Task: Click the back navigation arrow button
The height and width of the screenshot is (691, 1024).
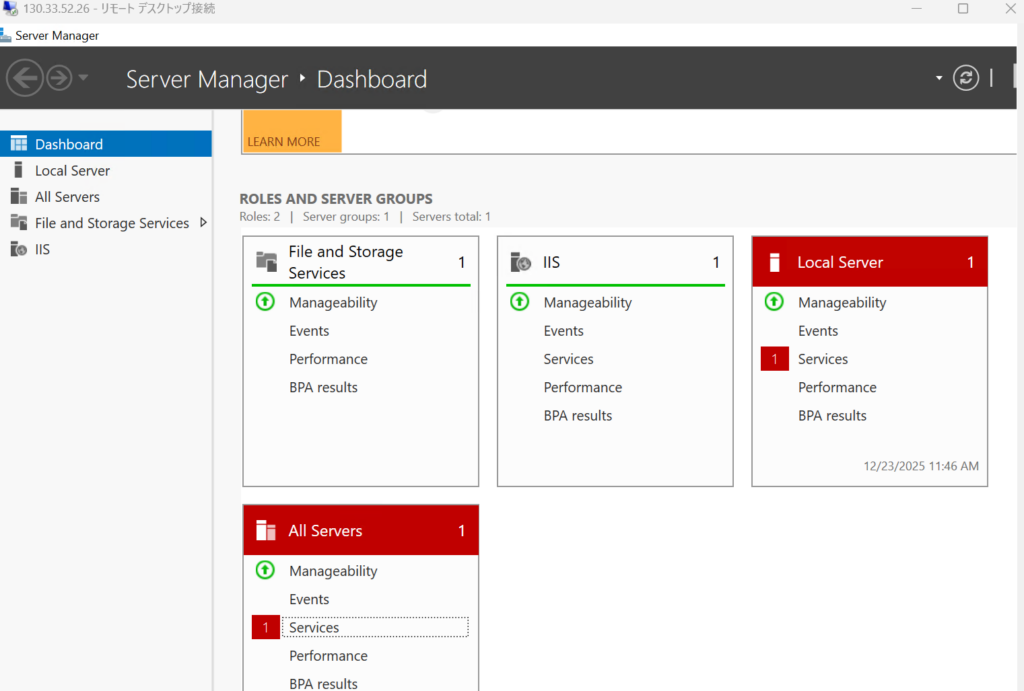Action: [x=25, y=78]
